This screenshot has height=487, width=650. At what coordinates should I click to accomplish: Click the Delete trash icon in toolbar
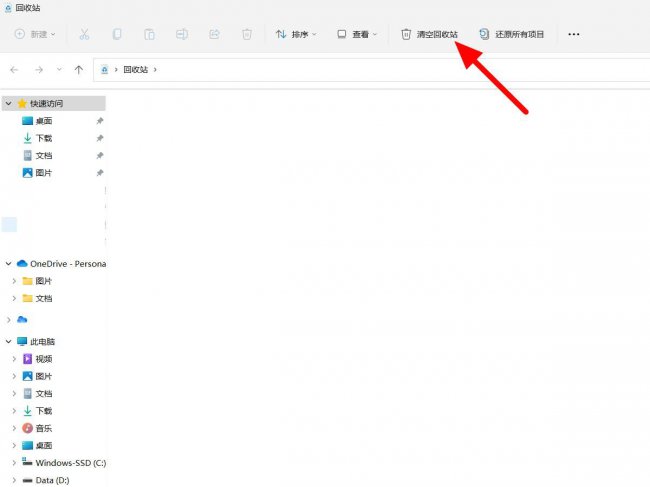pyautogui.click(x=247, y=34)
